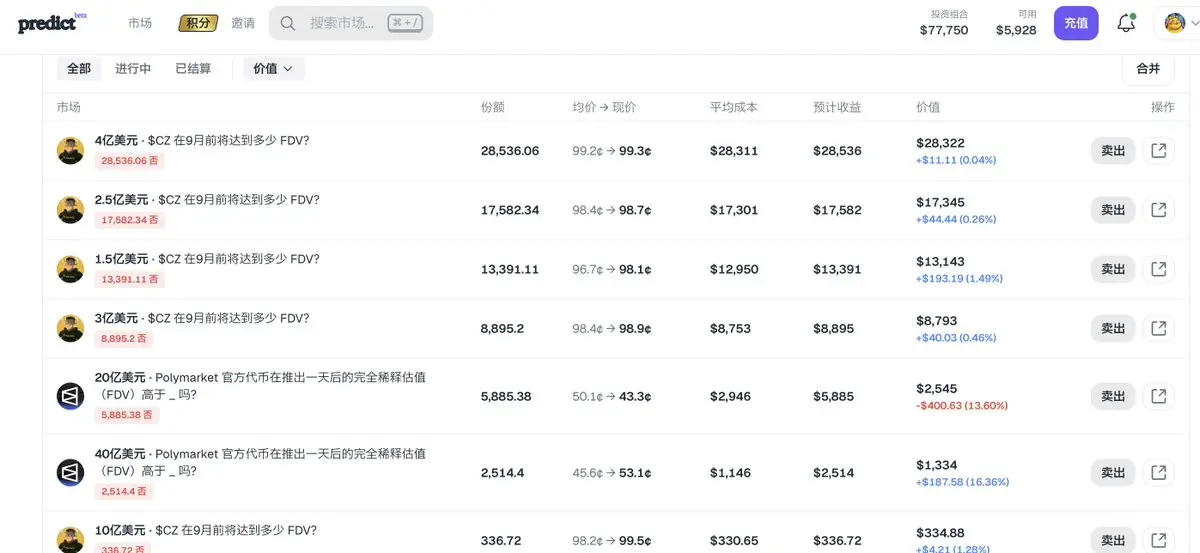Click the predict logo

pos(53,23)
